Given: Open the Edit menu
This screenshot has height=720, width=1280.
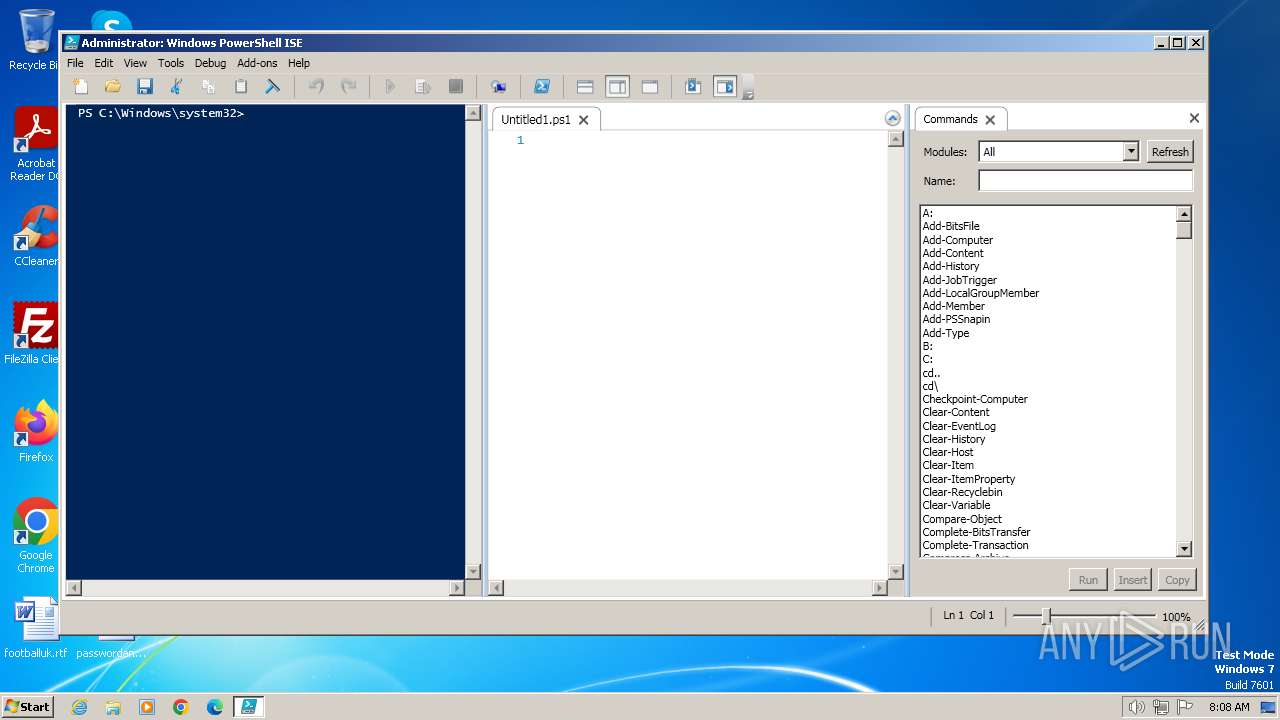Looking at the screenshot, I should tap(104, 63).
